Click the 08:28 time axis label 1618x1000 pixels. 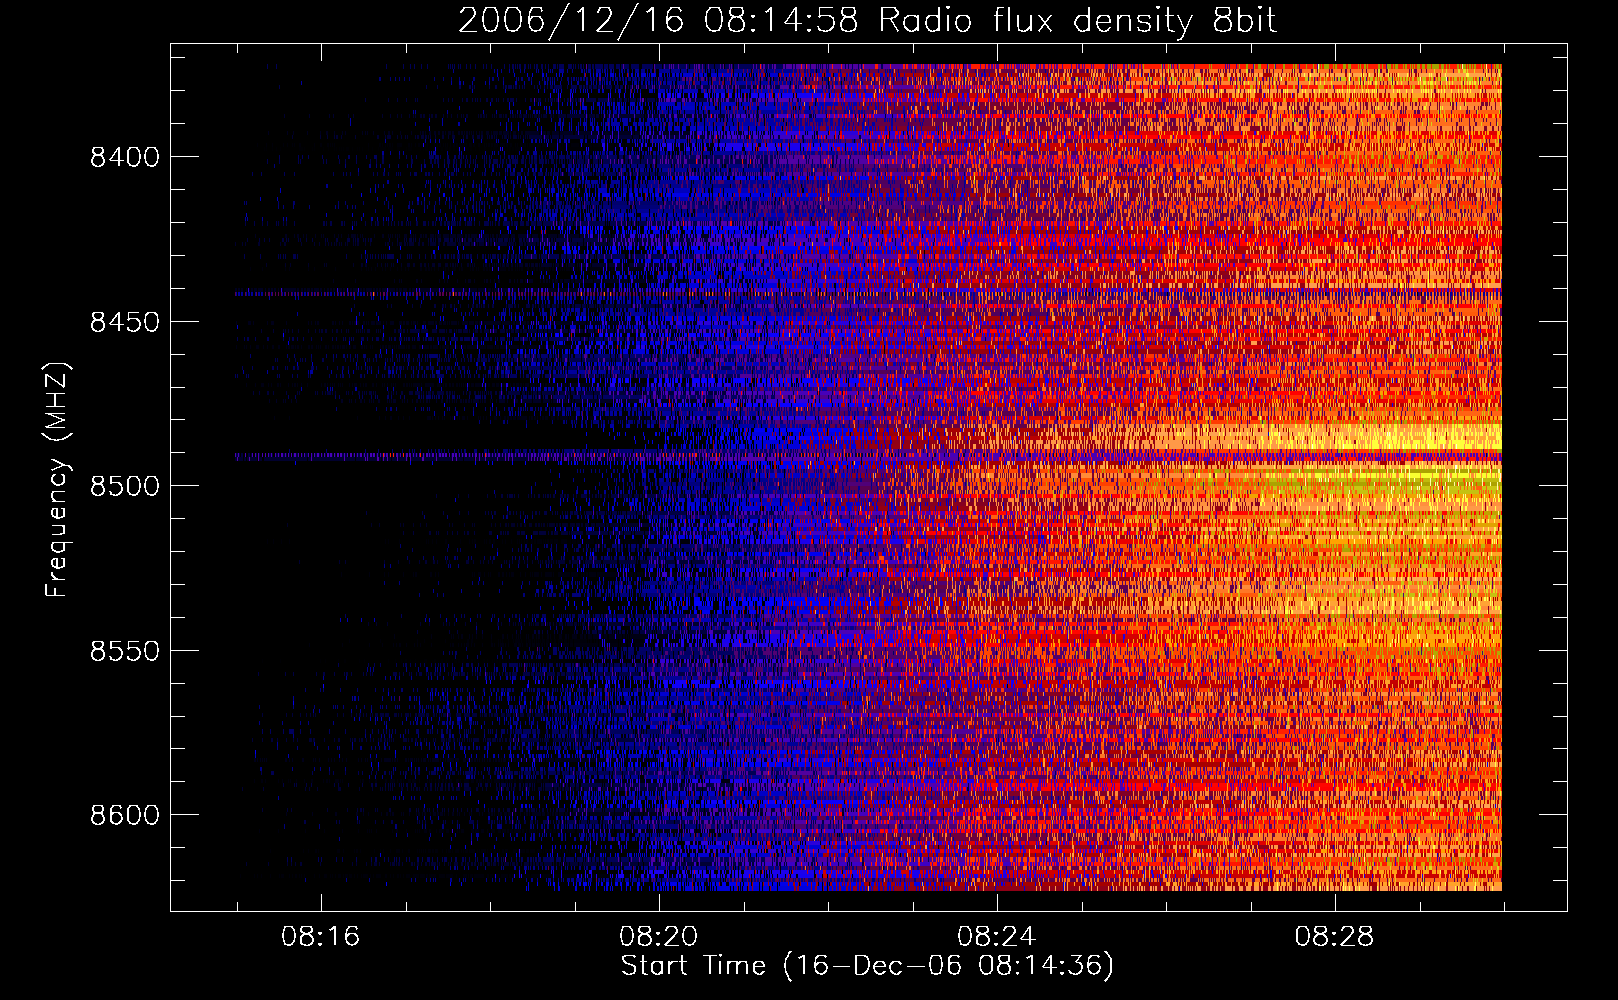tap(1335, 937)
